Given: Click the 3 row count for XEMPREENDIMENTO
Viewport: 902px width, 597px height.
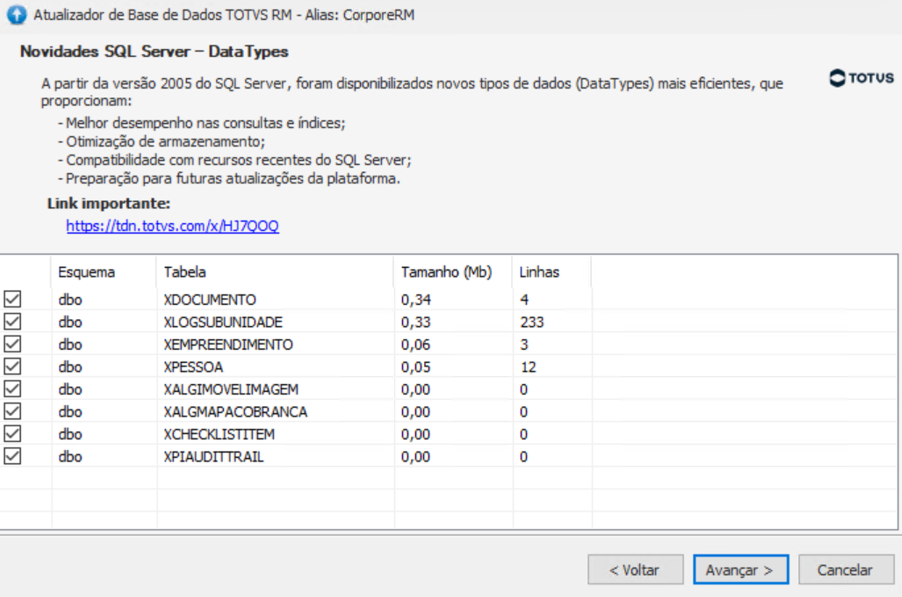Looking at the screenshot, I should 524,345.
